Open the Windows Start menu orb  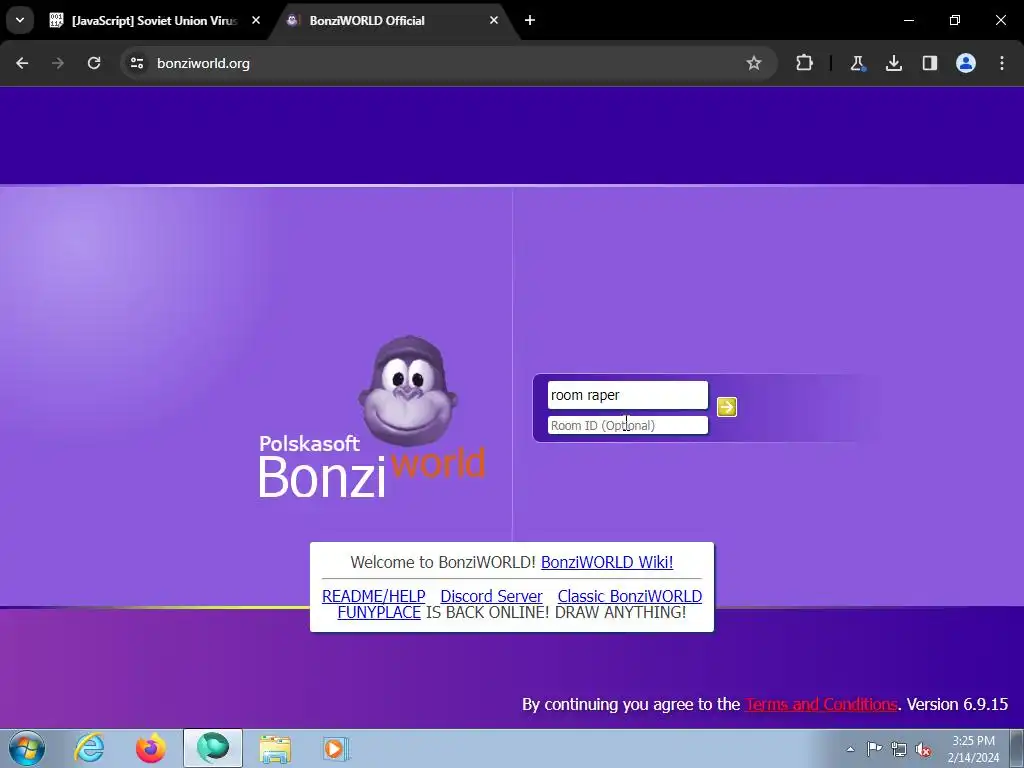pos(27,748)
